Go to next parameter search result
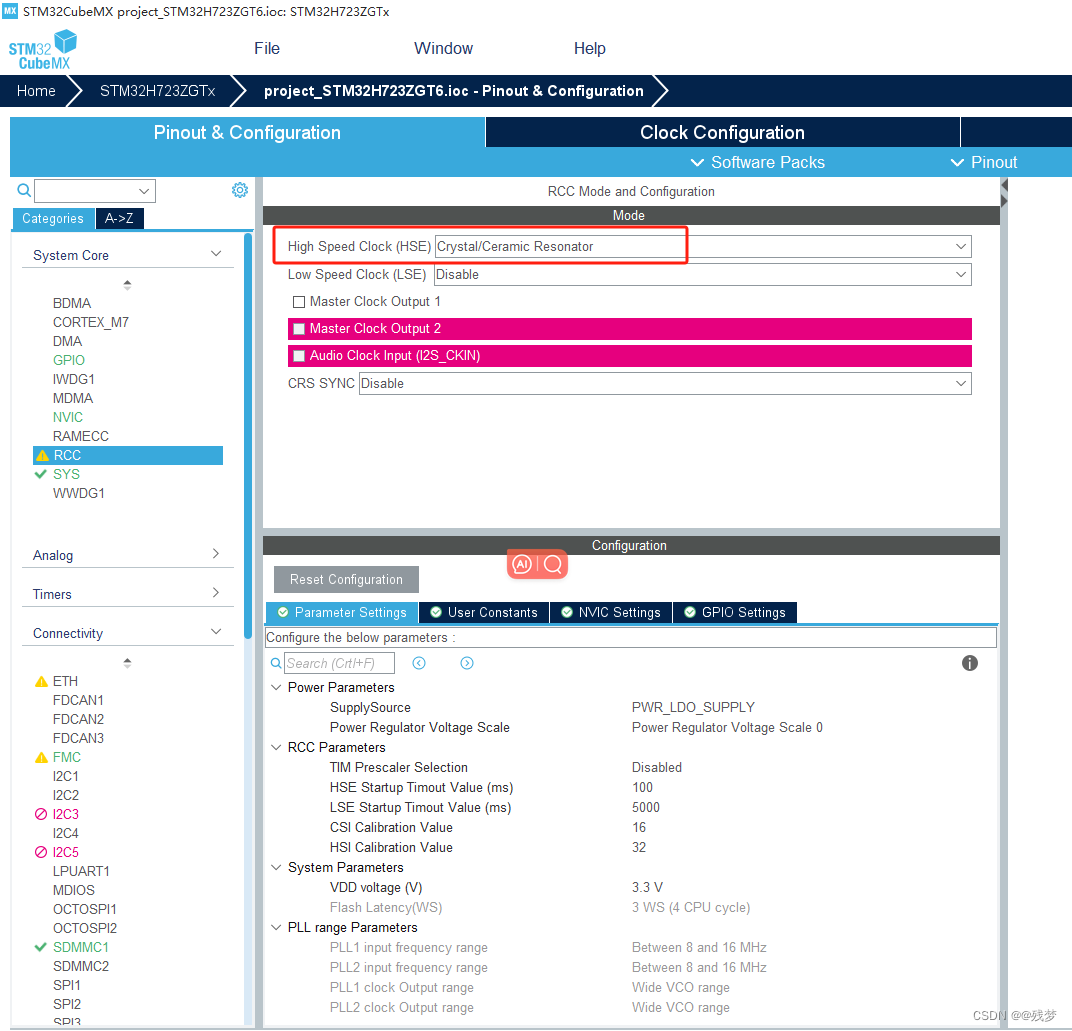1072x1031 pixels. (x=467, y=663)
